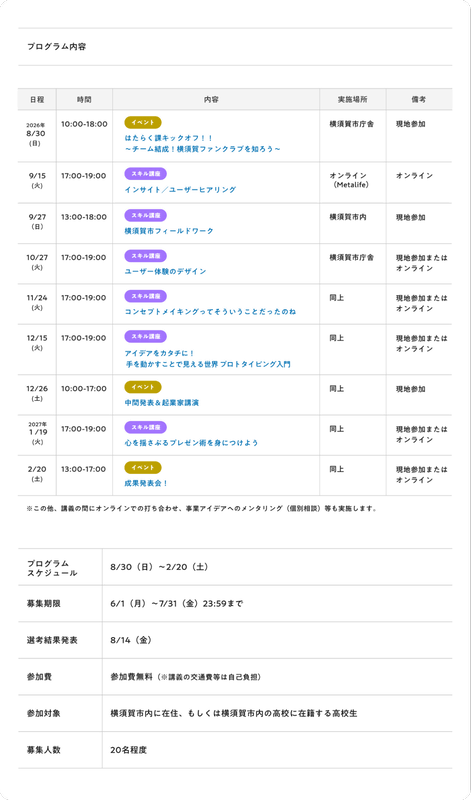Open the 心を揺さぶるプレゼン術を身につけよう link
This screenshot has width=471, height=800.
191,443
